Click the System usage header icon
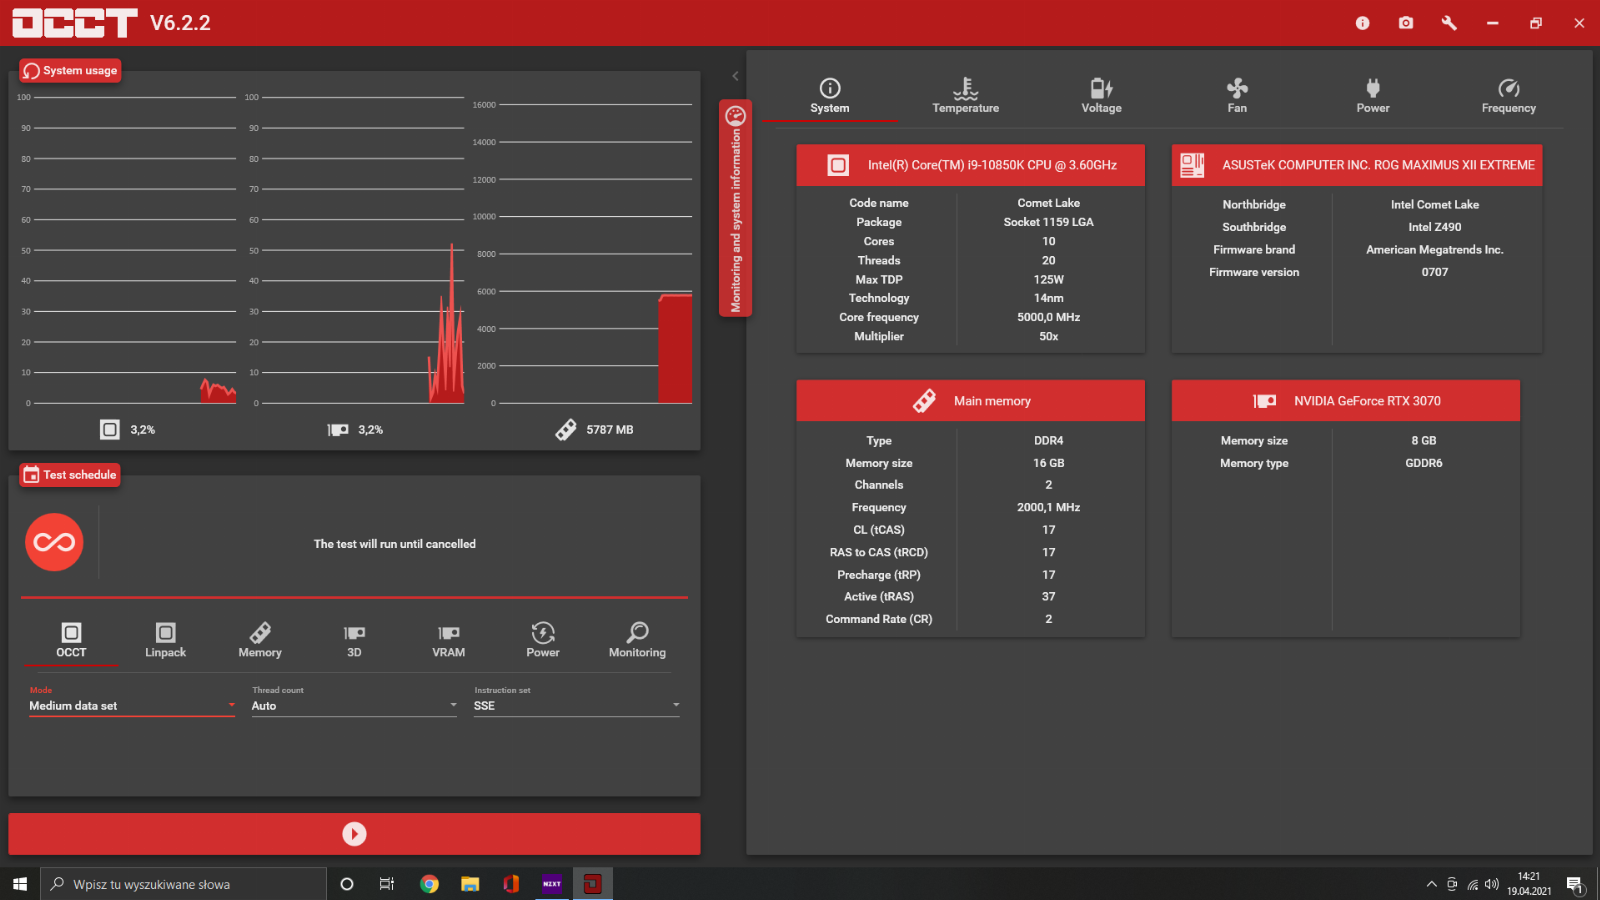Image resolution: width=1600 pixels, height=900 pixels. 32,71
